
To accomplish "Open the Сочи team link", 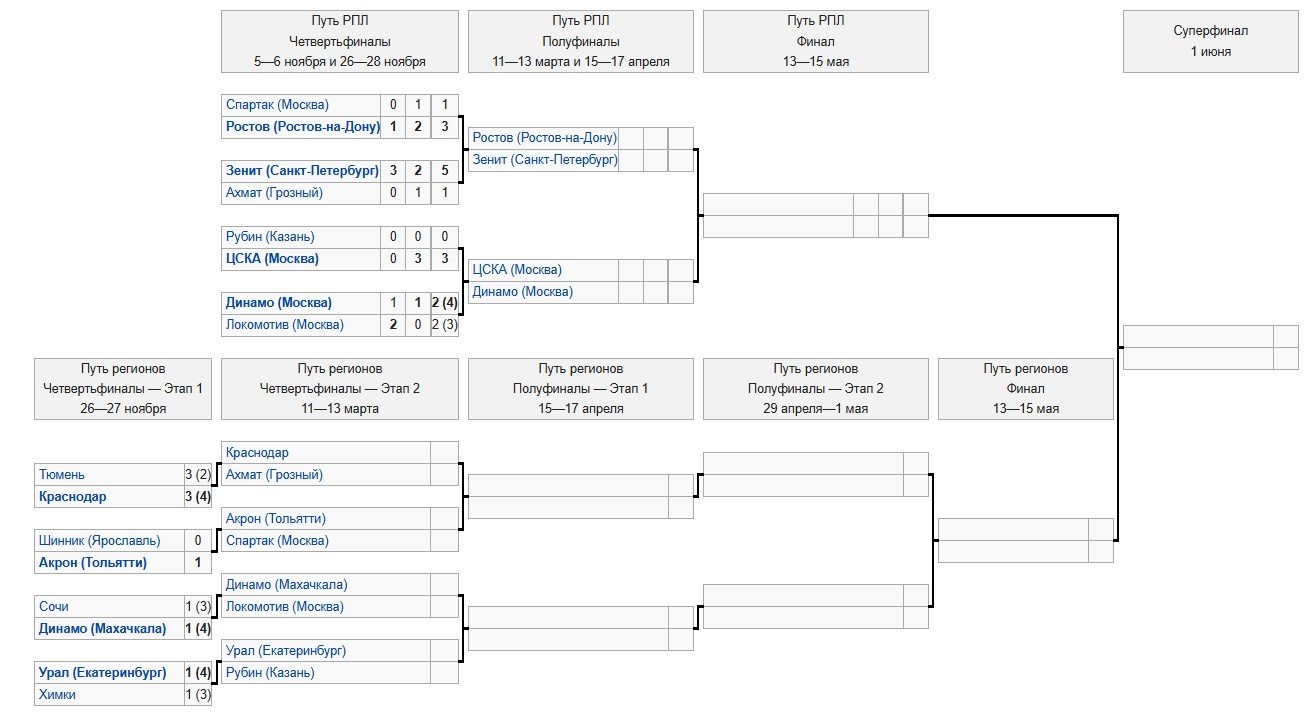I will (54, 606).
